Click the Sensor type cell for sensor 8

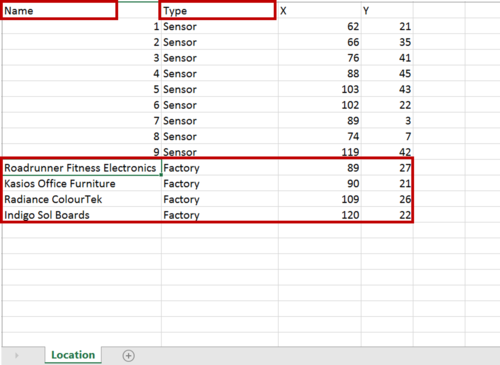220,136
